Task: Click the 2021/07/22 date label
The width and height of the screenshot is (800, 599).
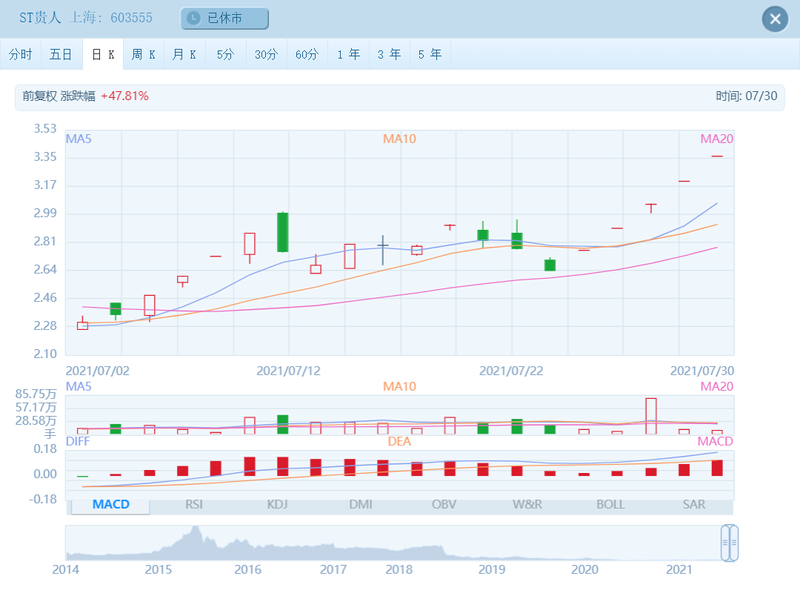Action: click(511, 371)
